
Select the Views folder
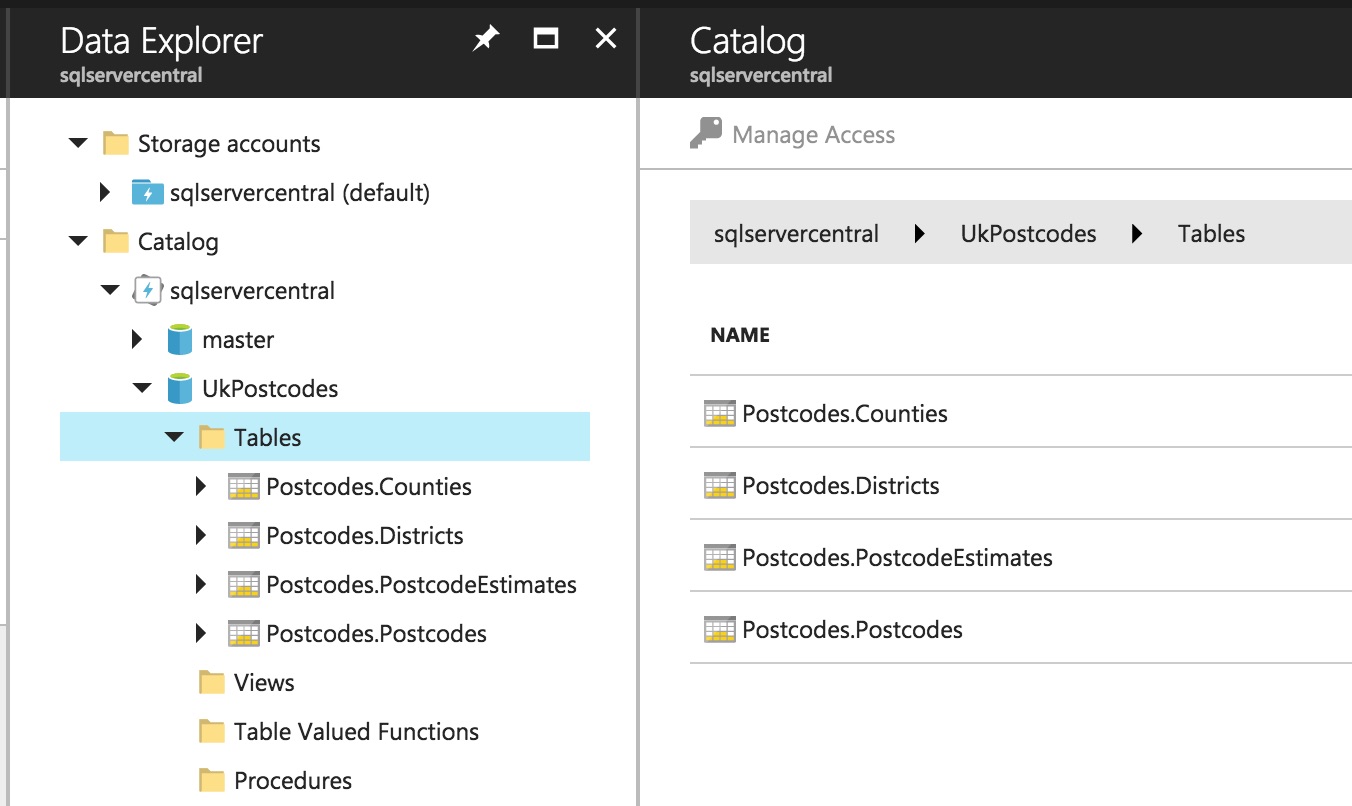(264, 683)
